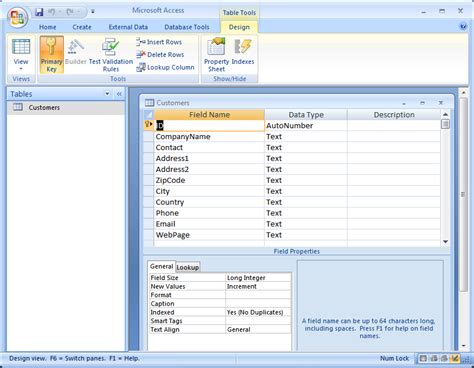
Task: Click the Description column header
Action: [x=394, y=115]
